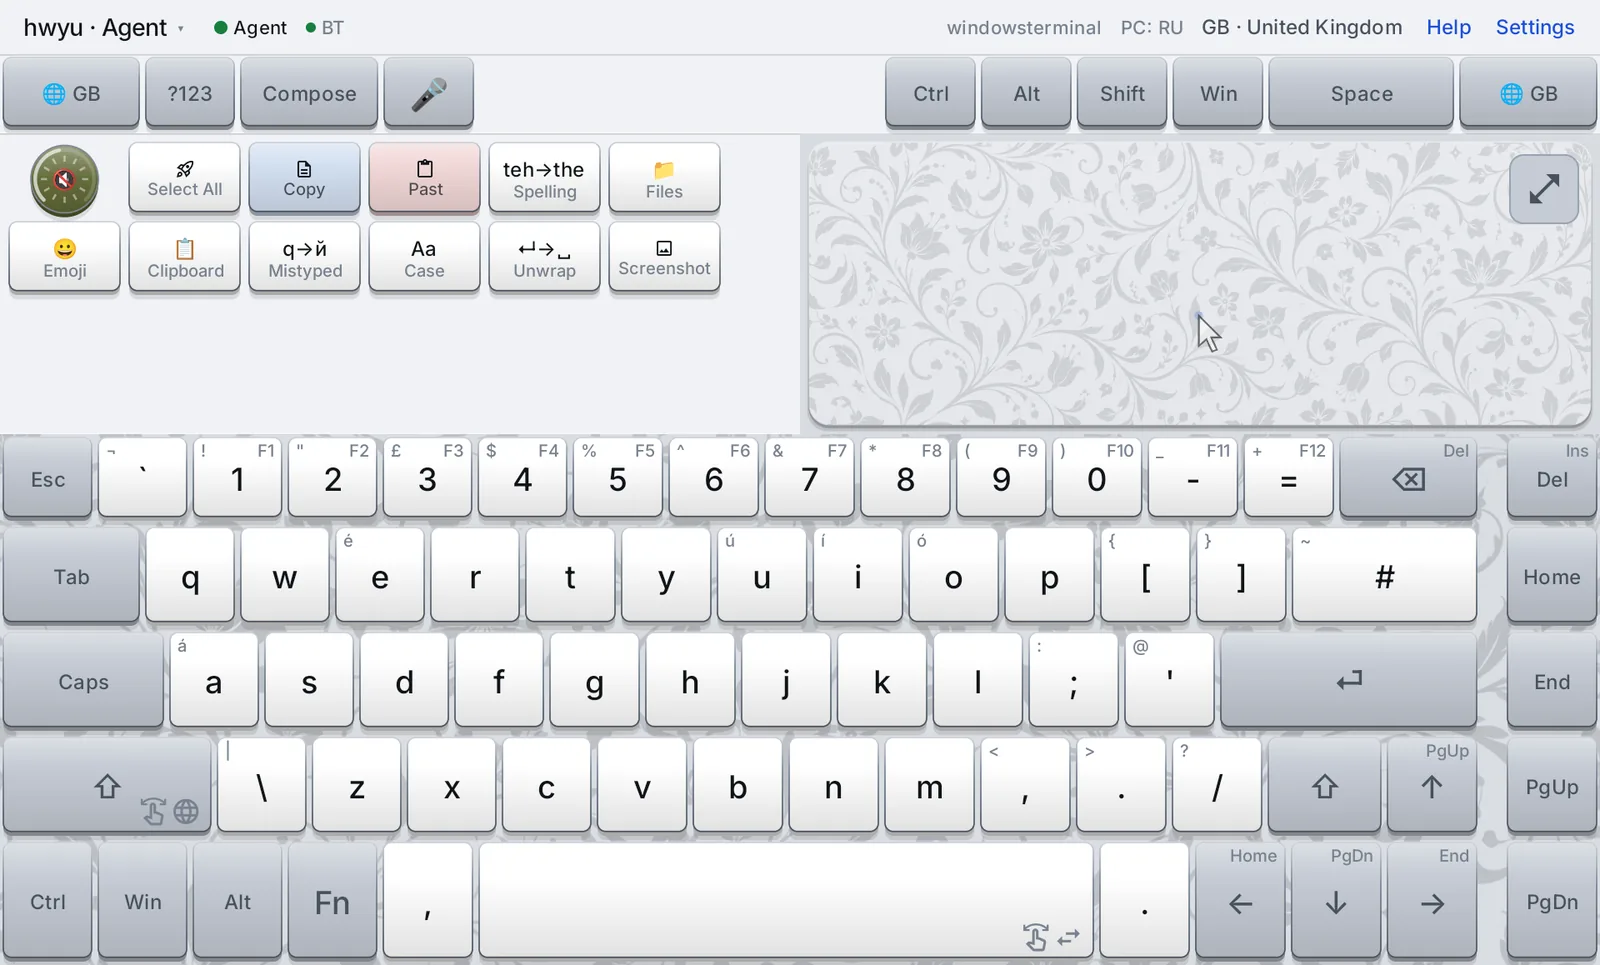Toggle the Caps lock key
Screen dimensions: 1600x965
[83, 681]
